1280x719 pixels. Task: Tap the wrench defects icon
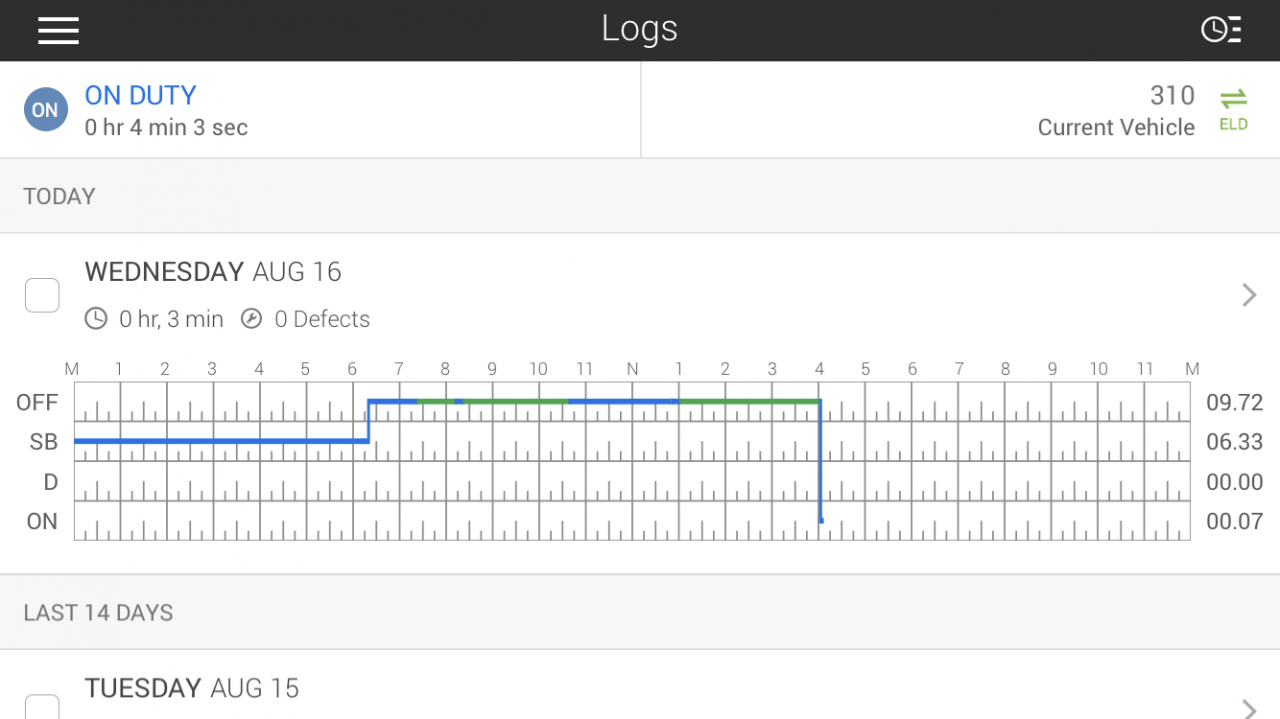point(251,319)
